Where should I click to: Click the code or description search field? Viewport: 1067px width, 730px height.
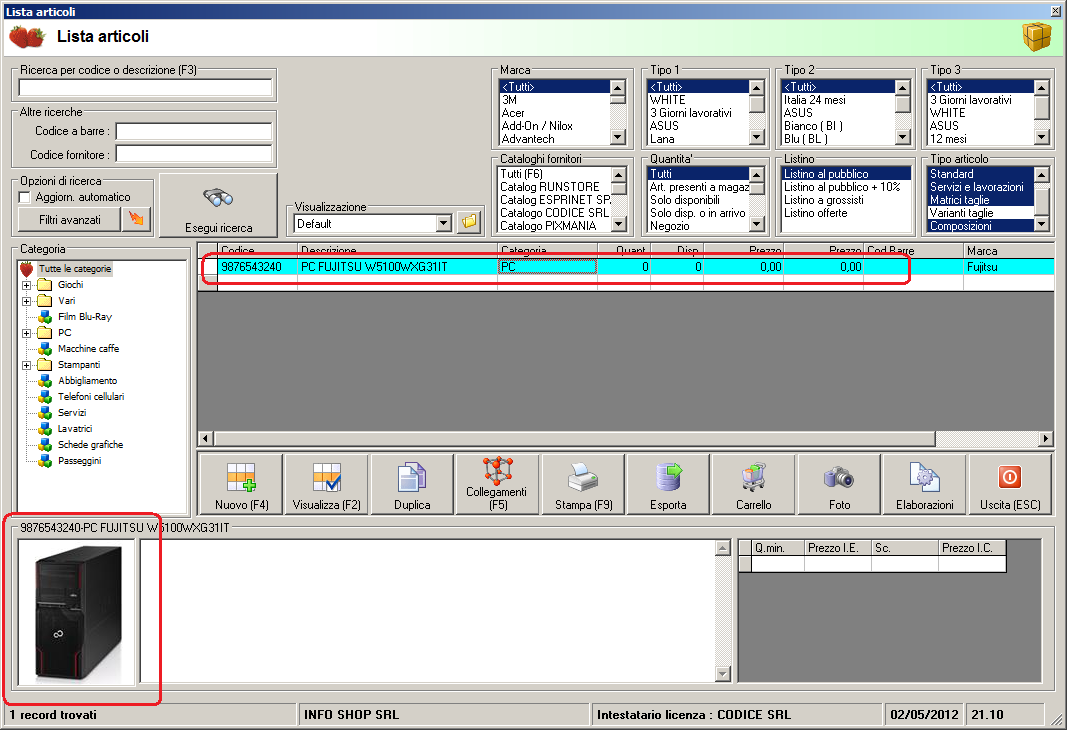click(145, 88)
